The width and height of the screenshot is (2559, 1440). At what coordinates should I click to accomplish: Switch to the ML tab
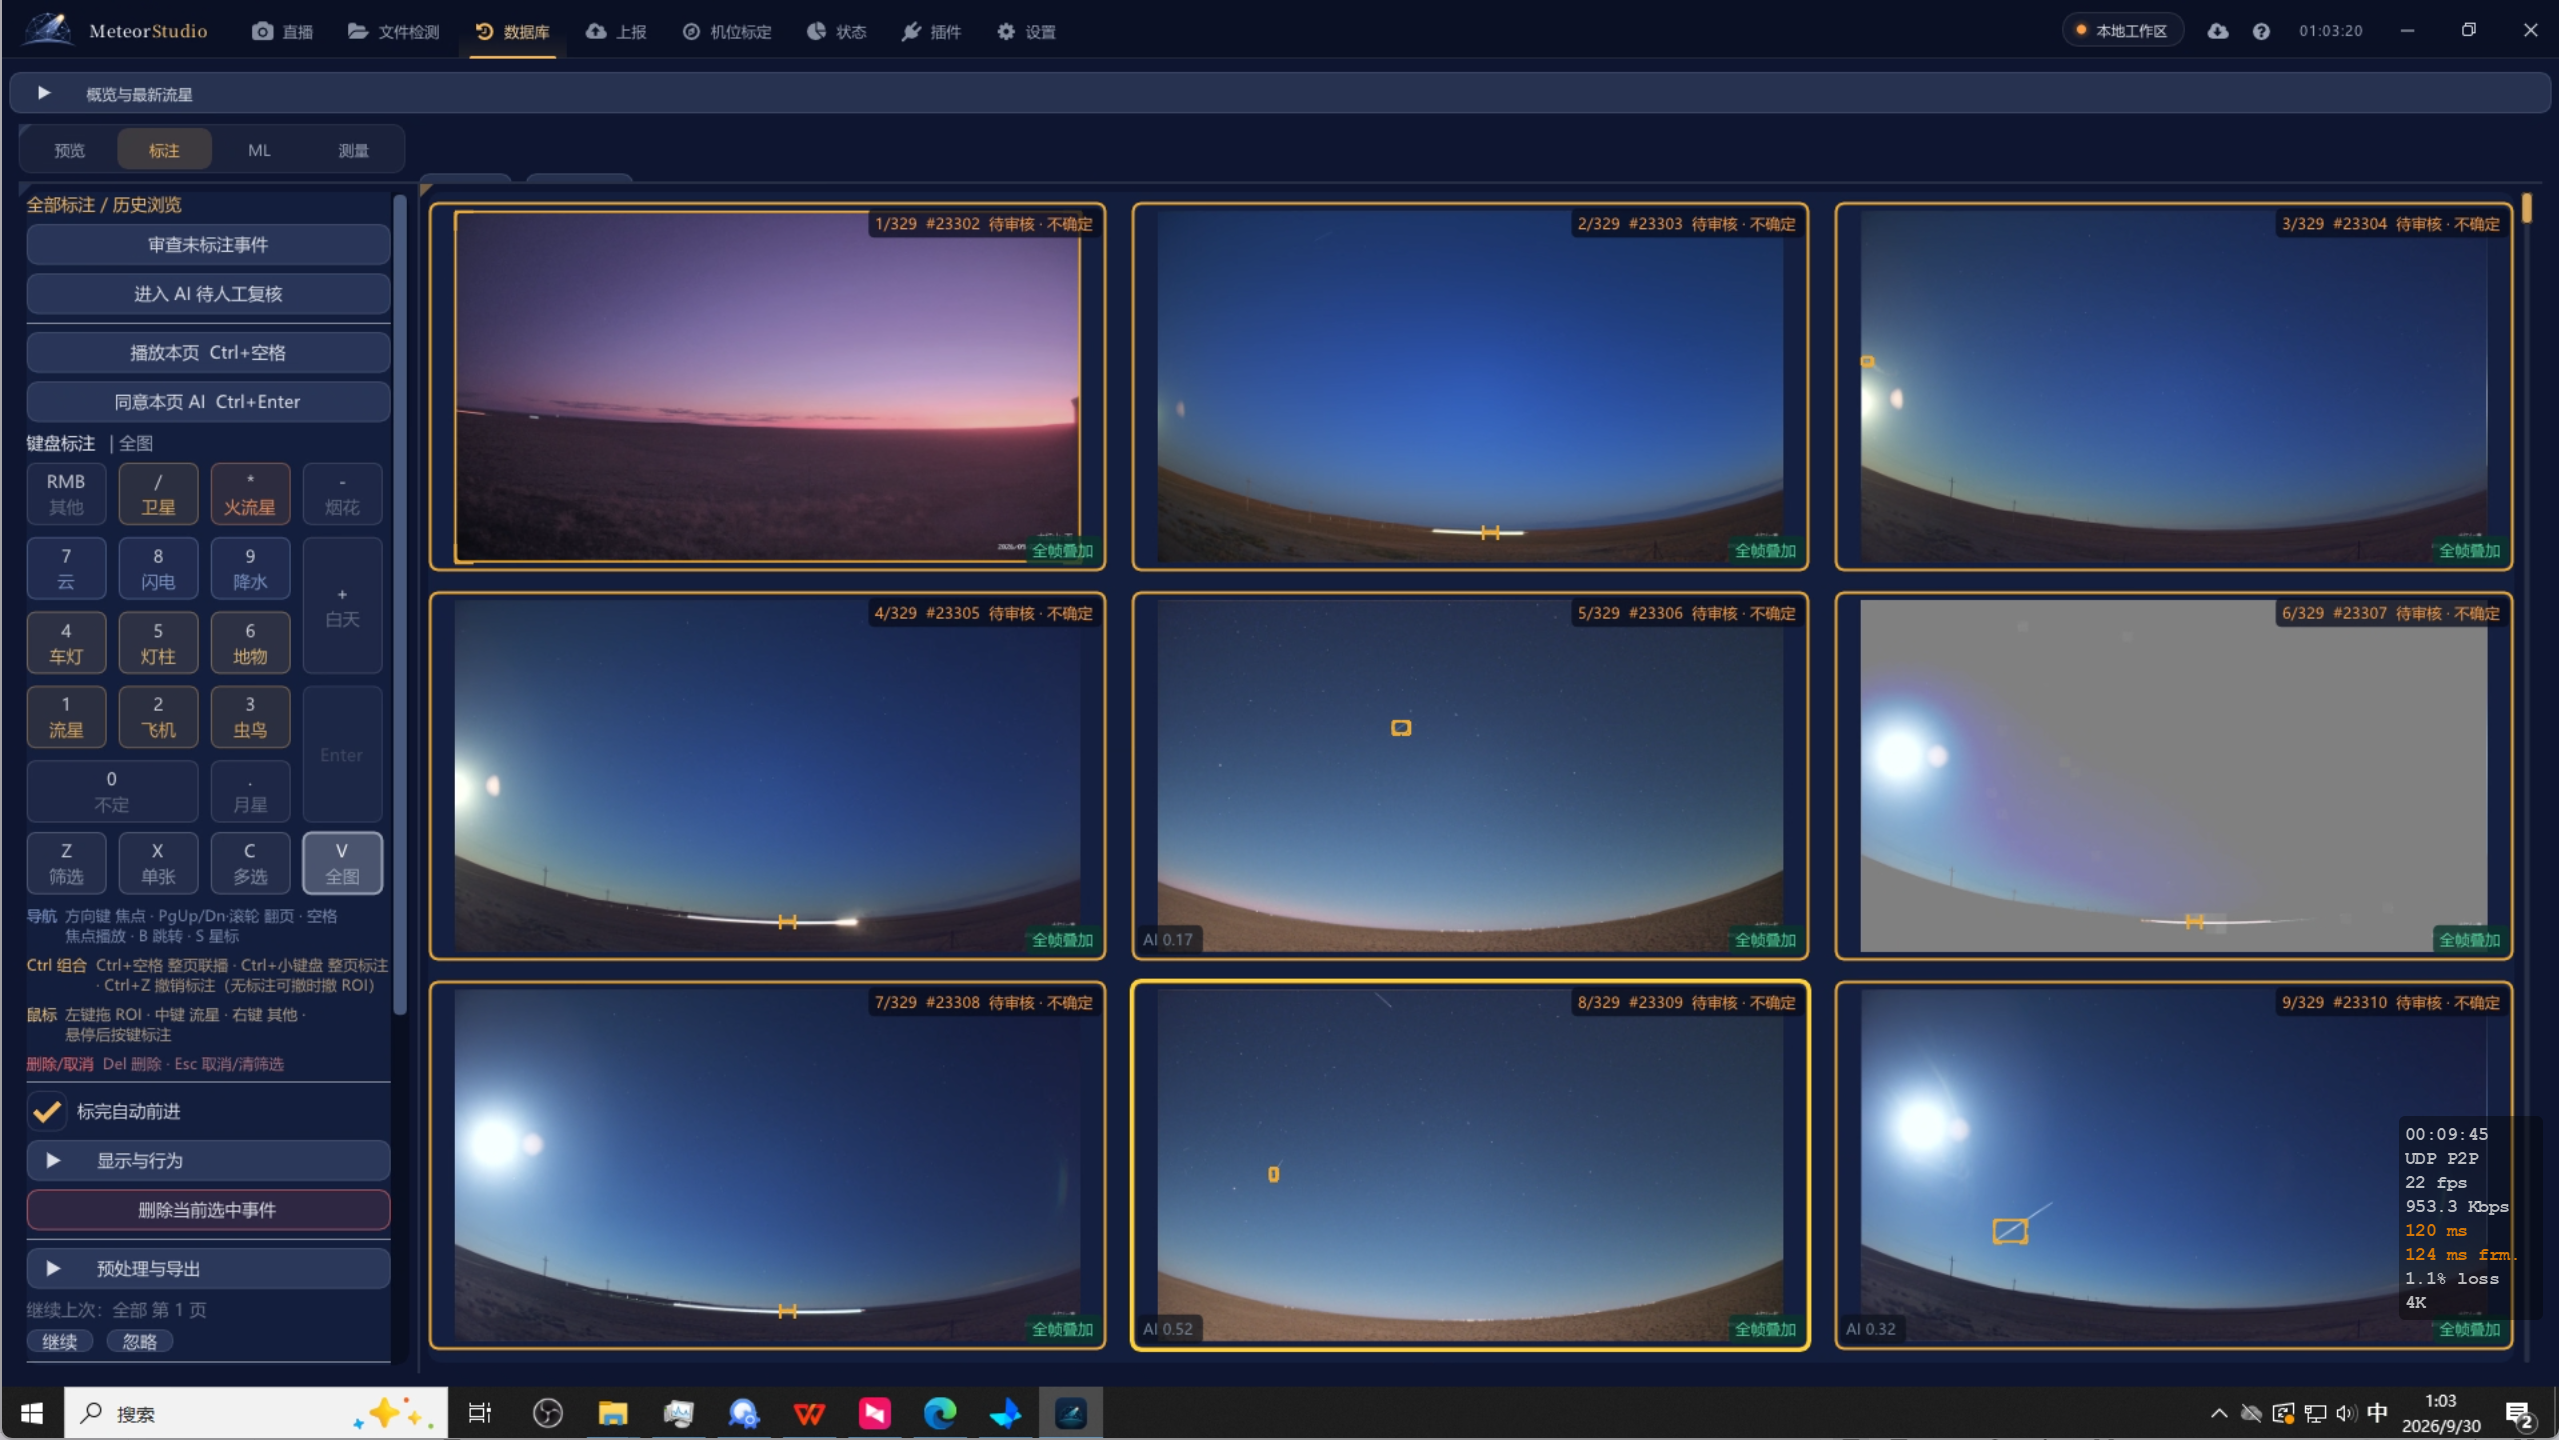tap(259, 150)
